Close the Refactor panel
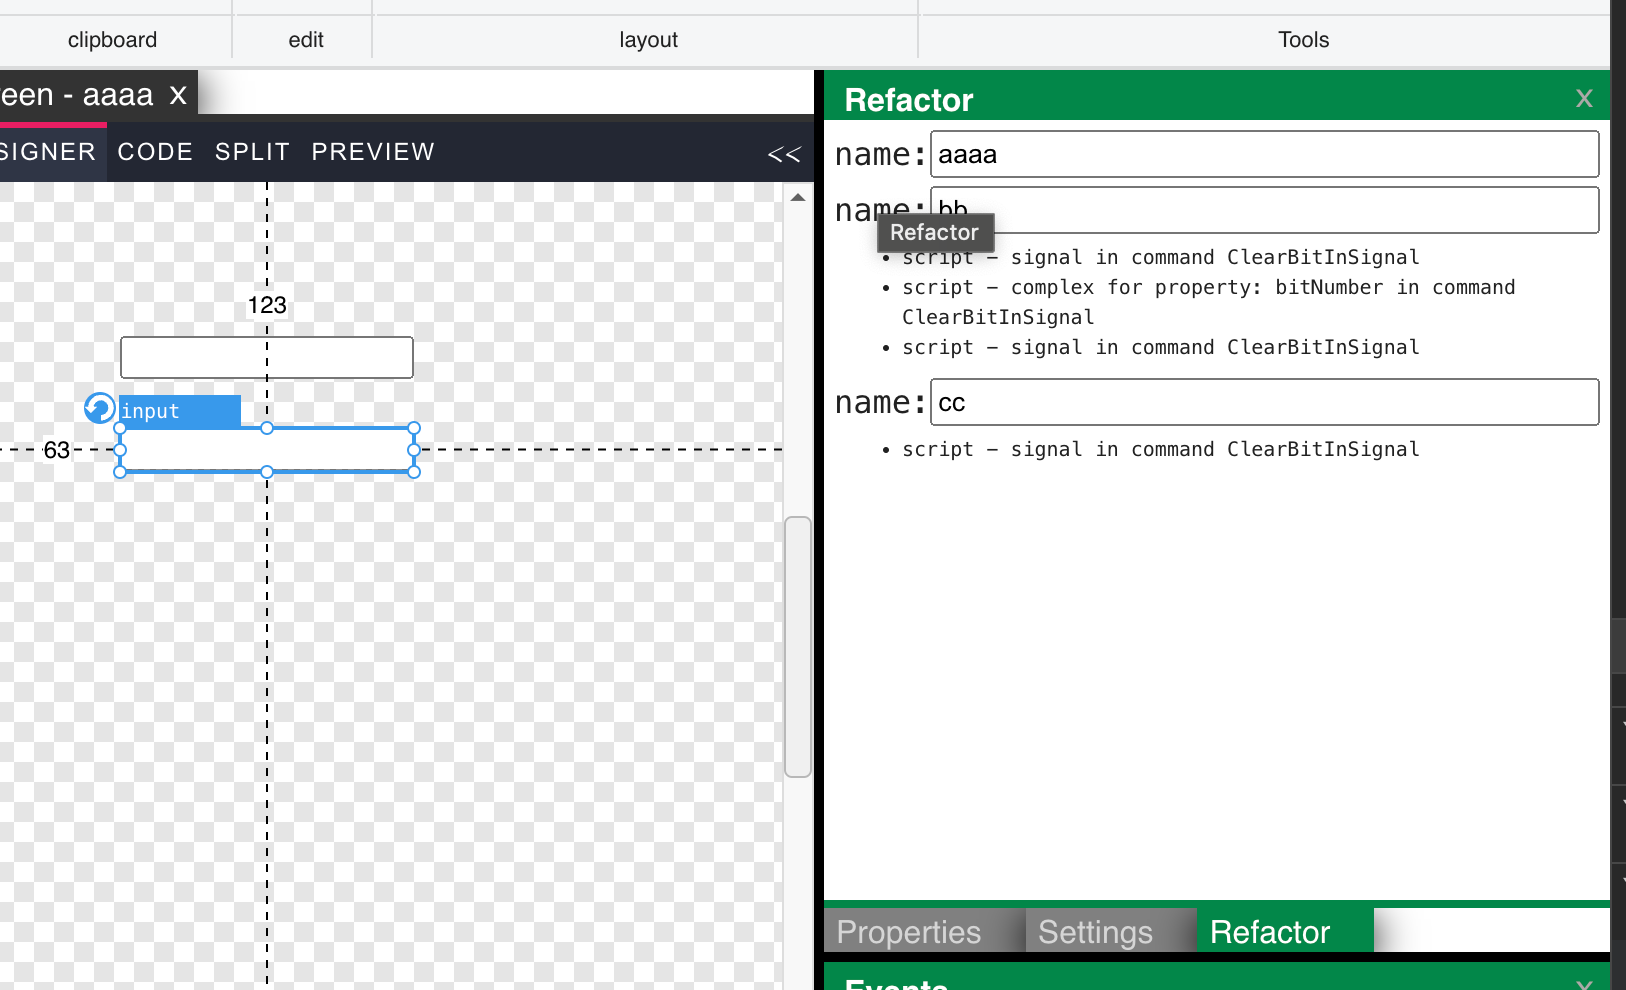The height and width of the screenshot is (990, 1626). 1584,98
